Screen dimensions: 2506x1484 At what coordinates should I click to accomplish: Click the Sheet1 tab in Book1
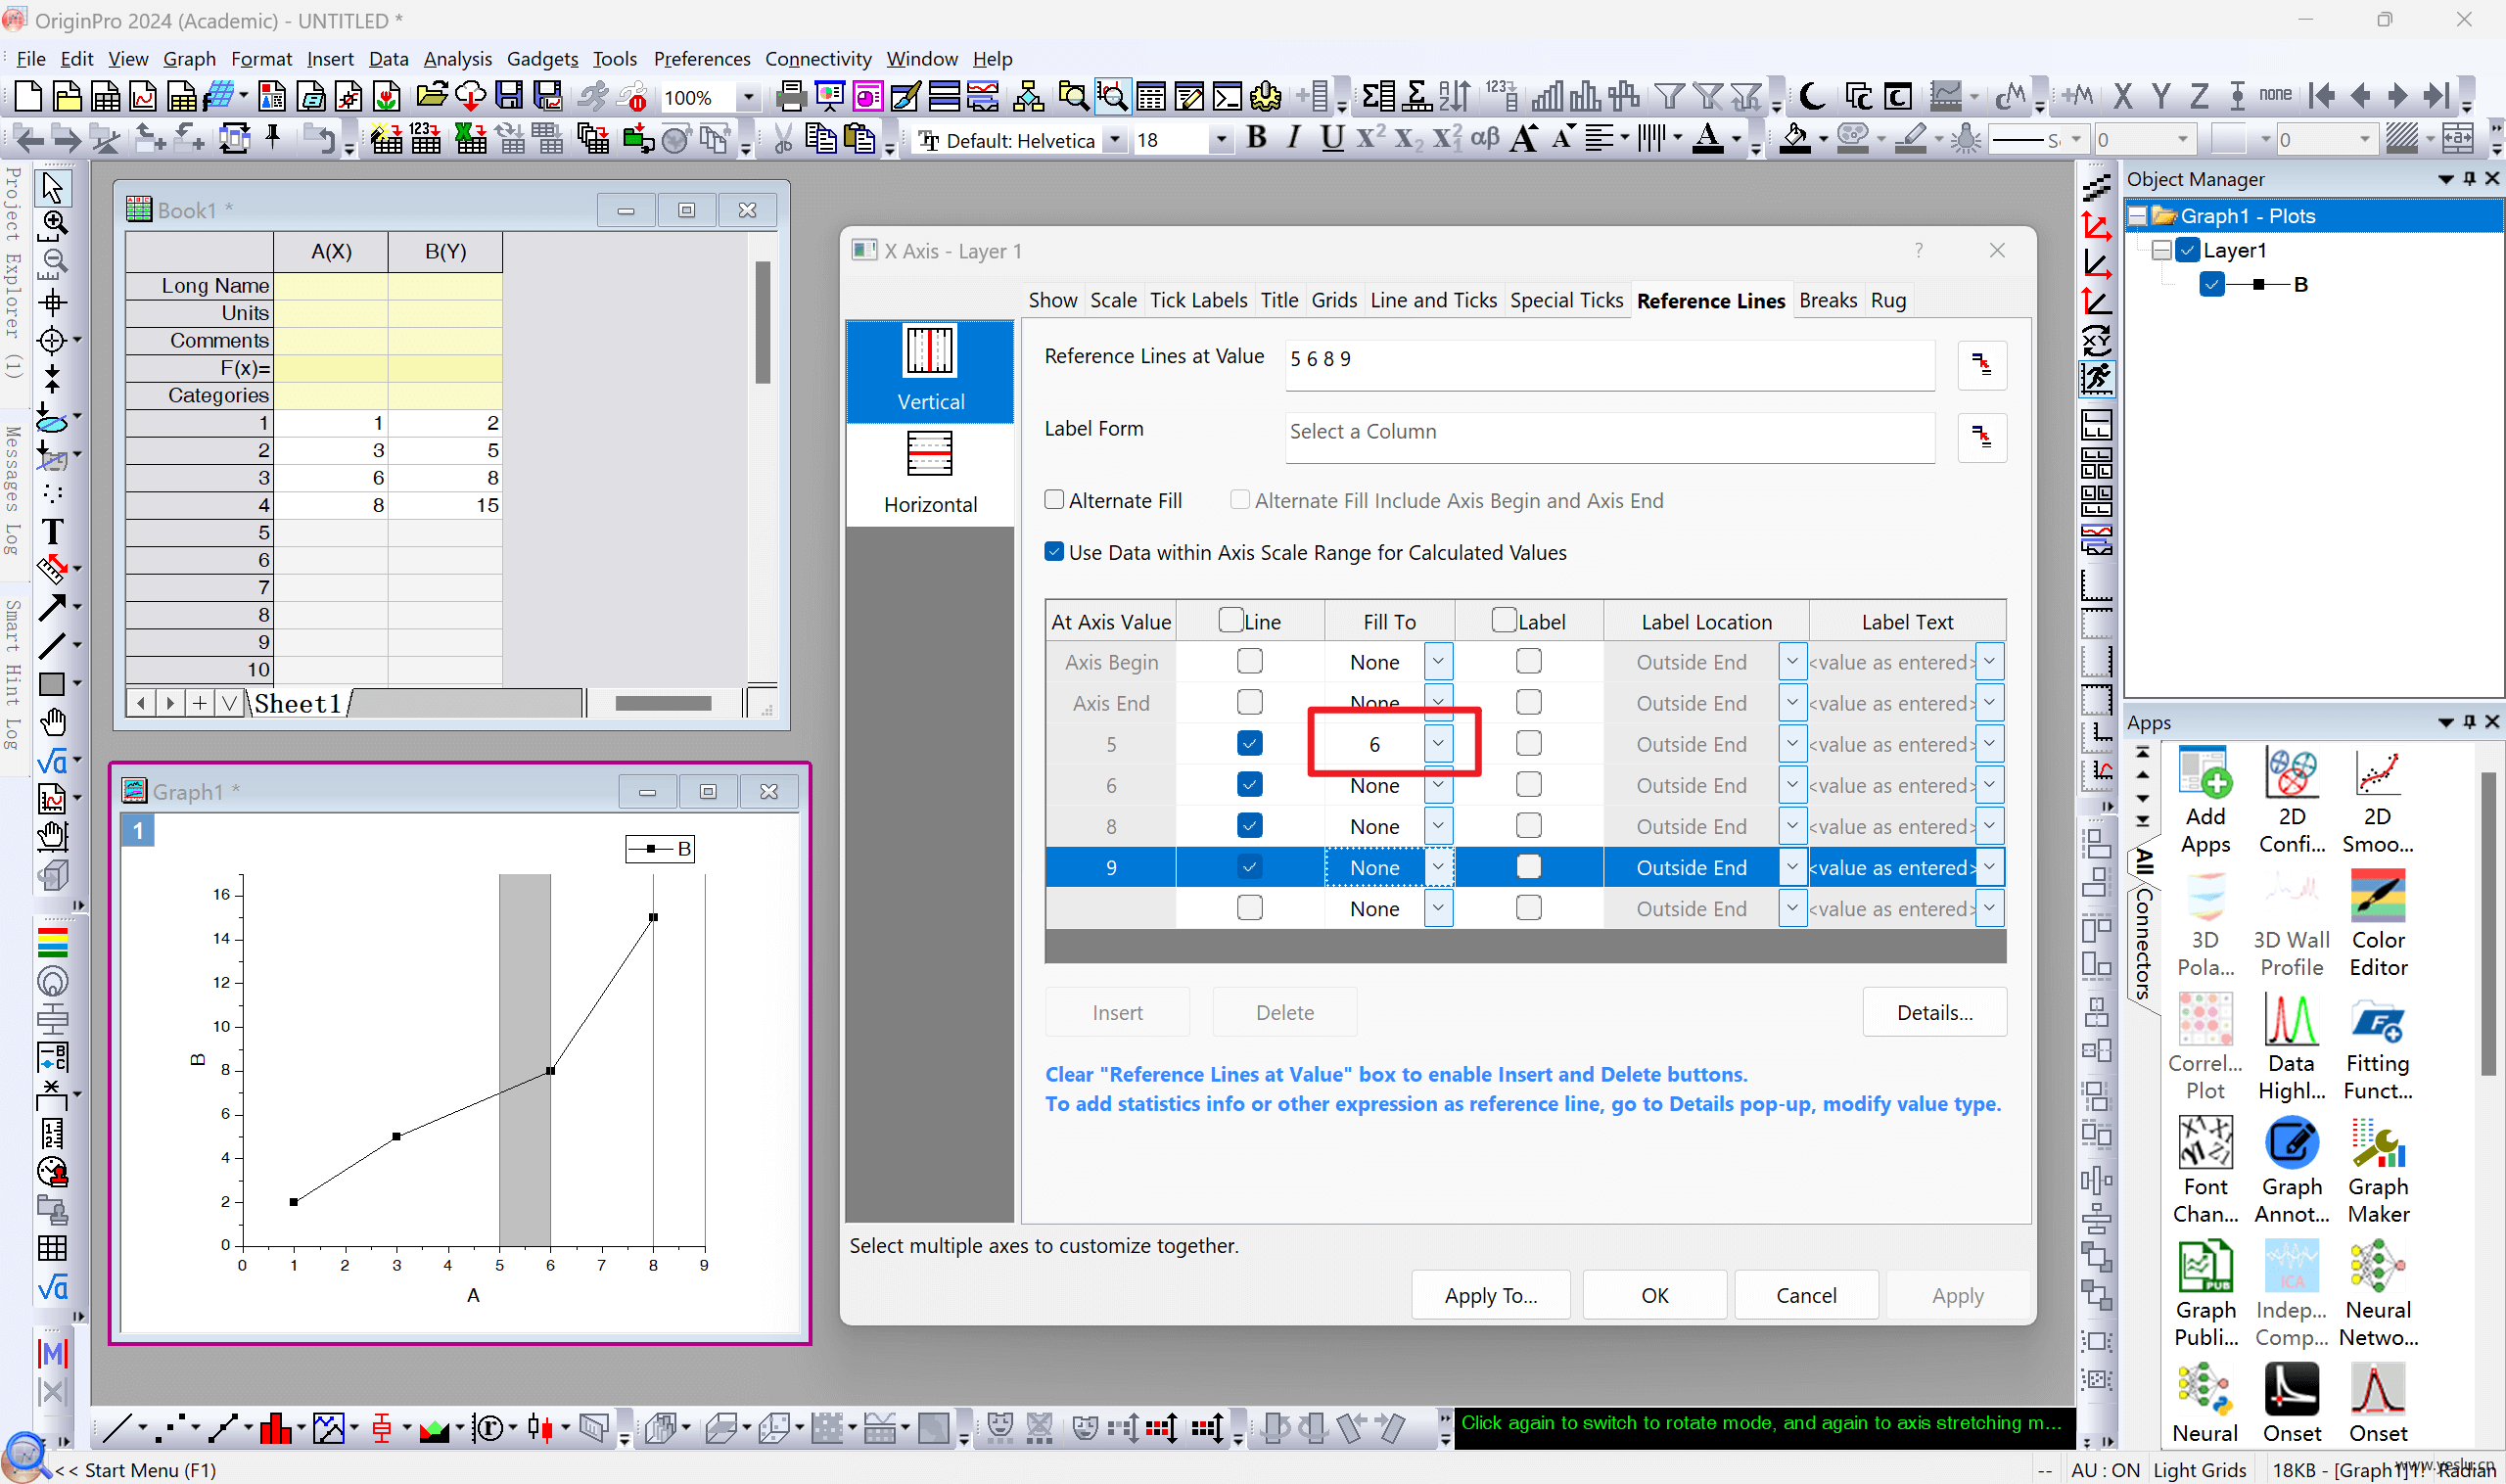pos(297,702)
